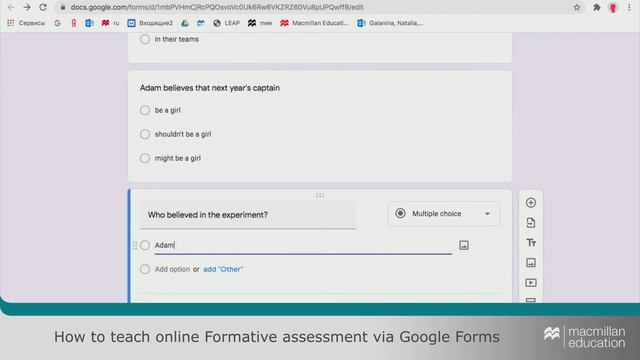Open the Galanina, Natalia bookmark

point(390,23)
